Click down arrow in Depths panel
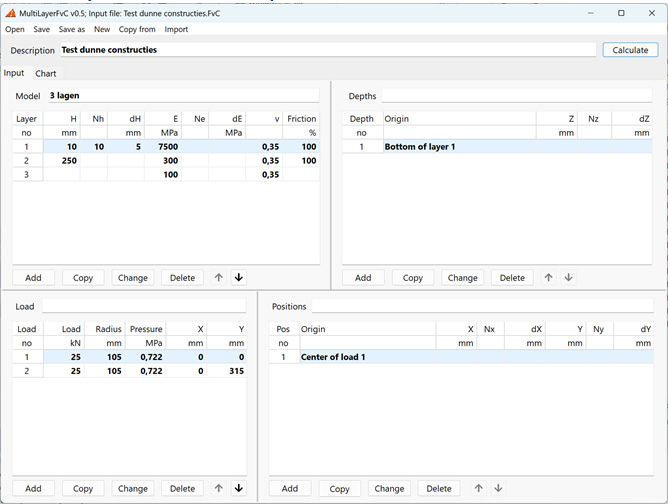This screenshot has height=504, width=668. coord(568,277)
